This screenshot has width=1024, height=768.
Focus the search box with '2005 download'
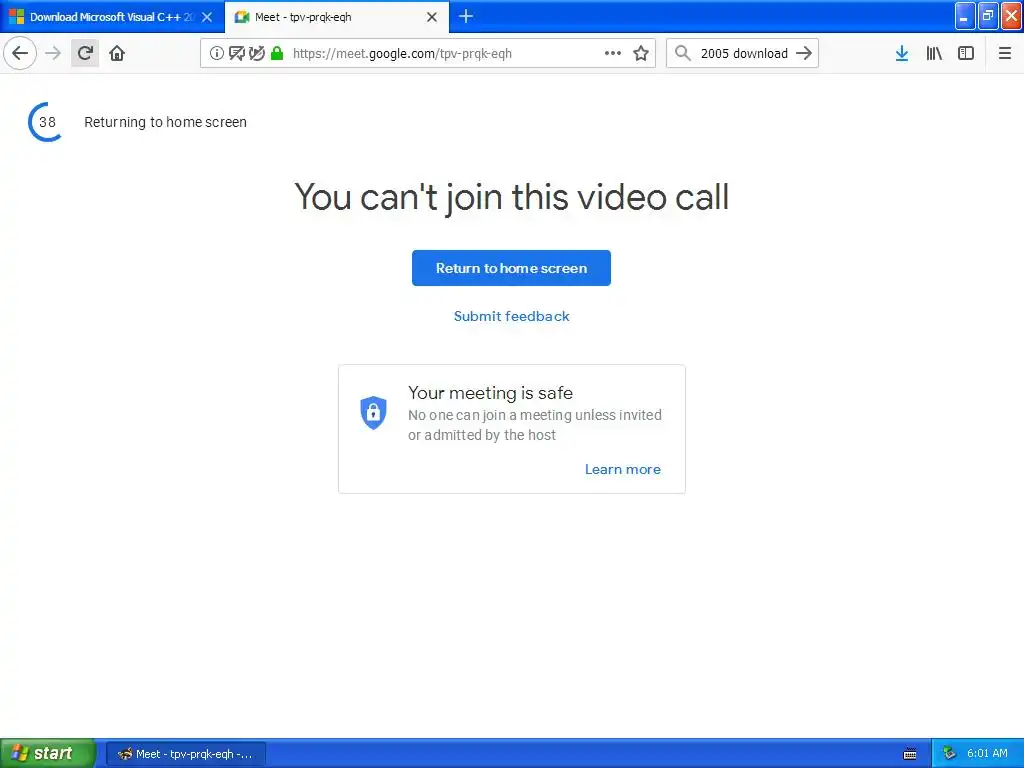point(744,54)
